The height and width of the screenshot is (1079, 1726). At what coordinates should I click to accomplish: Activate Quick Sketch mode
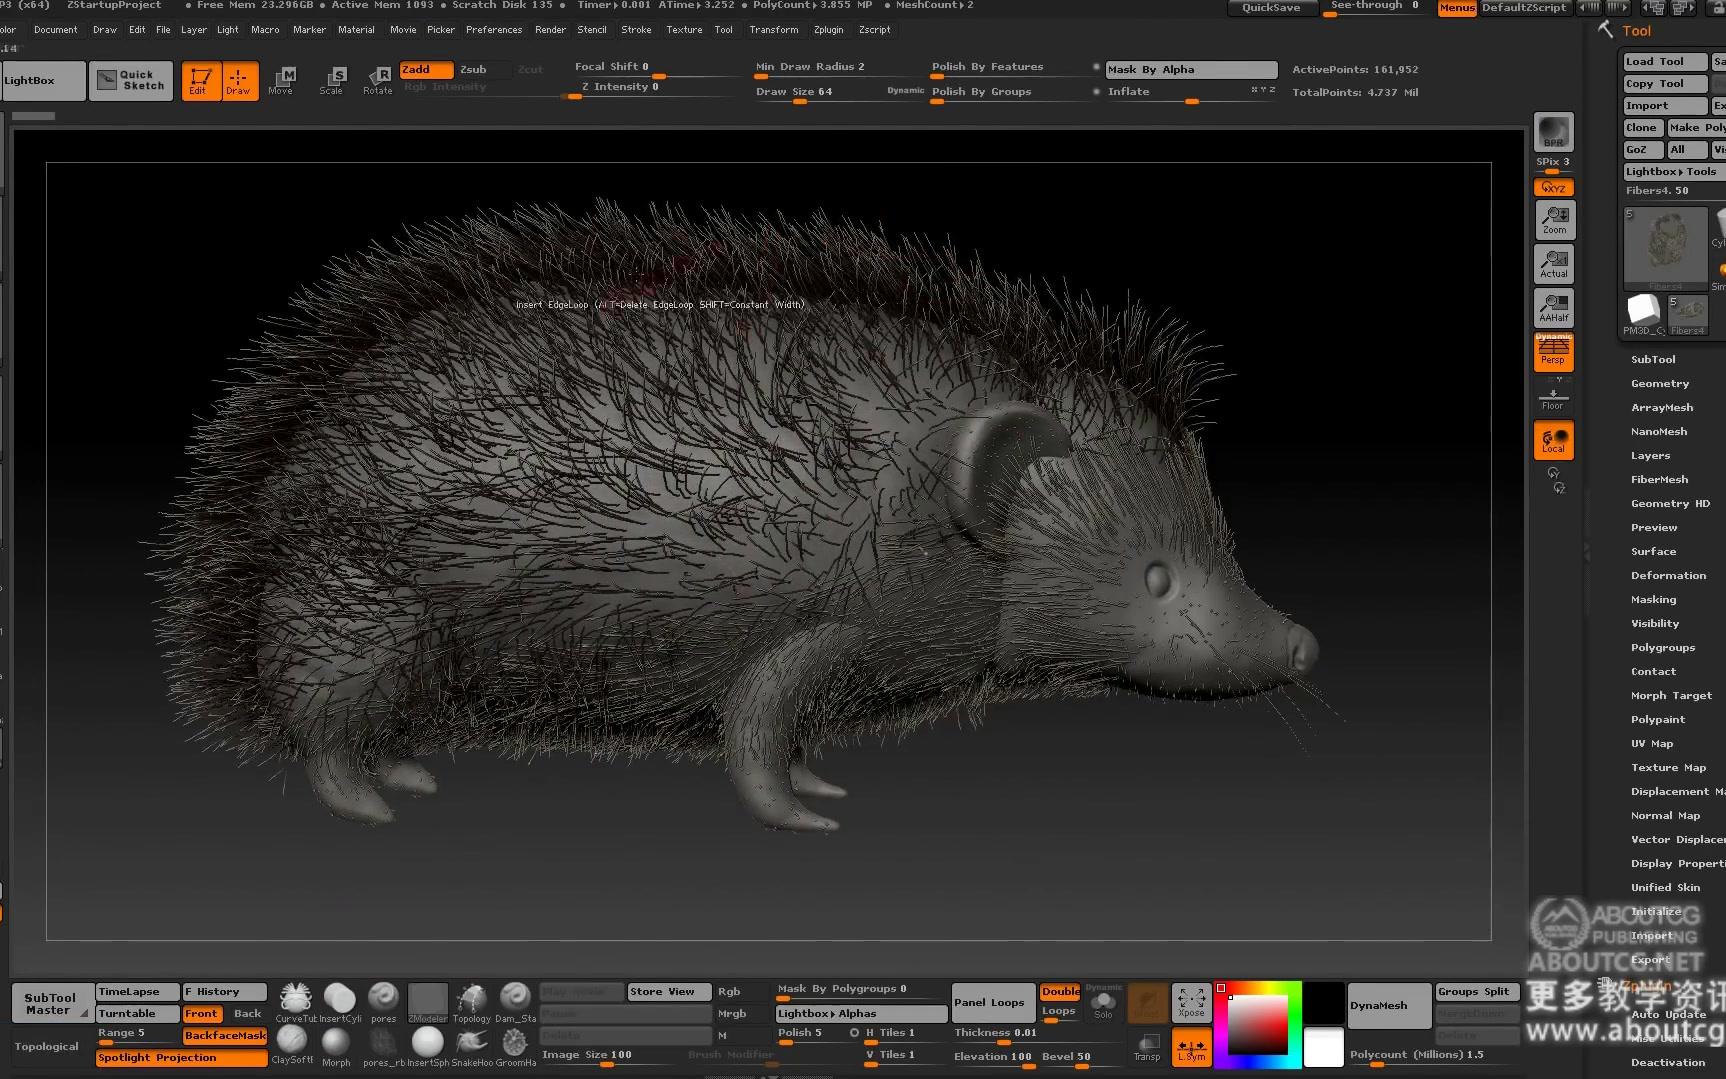tap(130, 80)
